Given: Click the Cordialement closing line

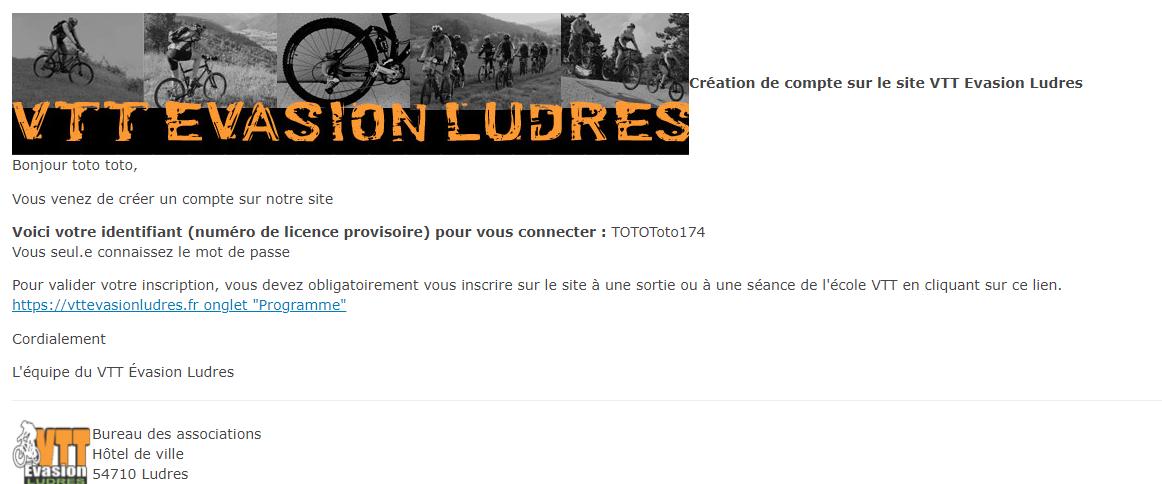Looking at the screenshot, I should tap(59, 339).
